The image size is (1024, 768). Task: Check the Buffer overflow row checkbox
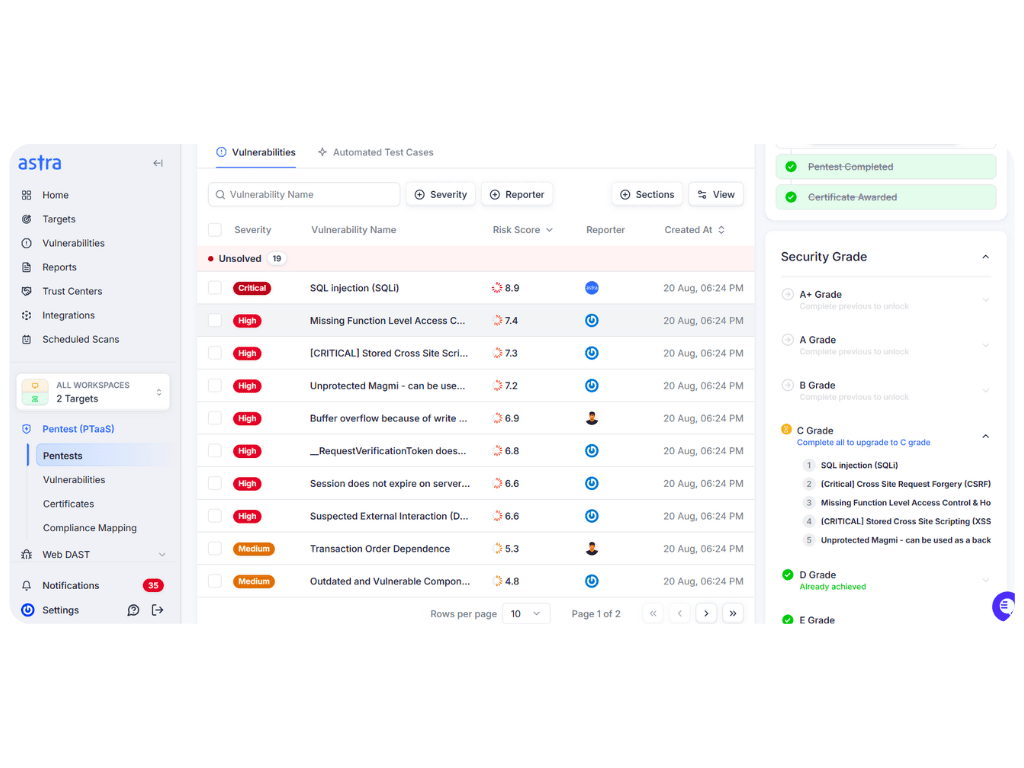click(x=215, y=419)
